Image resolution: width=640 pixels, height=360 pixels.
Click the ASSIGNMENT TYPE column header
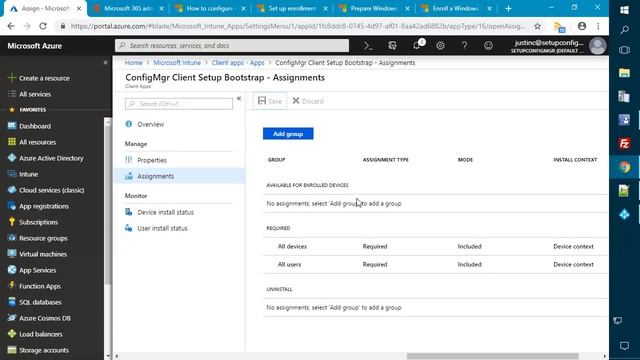pyautogui.click(x=385, y=160)
